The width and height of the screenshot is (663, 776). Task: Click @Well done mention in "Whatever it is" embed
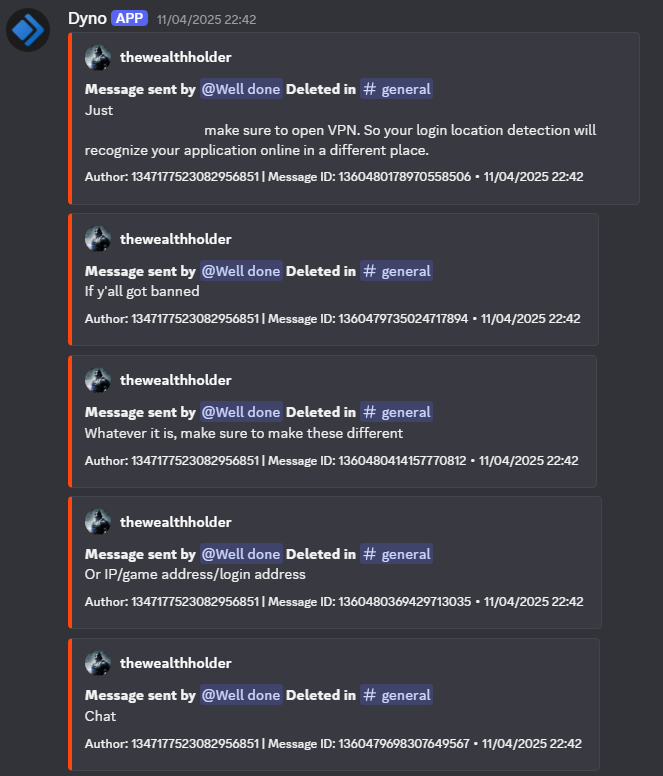pos(241,412)
